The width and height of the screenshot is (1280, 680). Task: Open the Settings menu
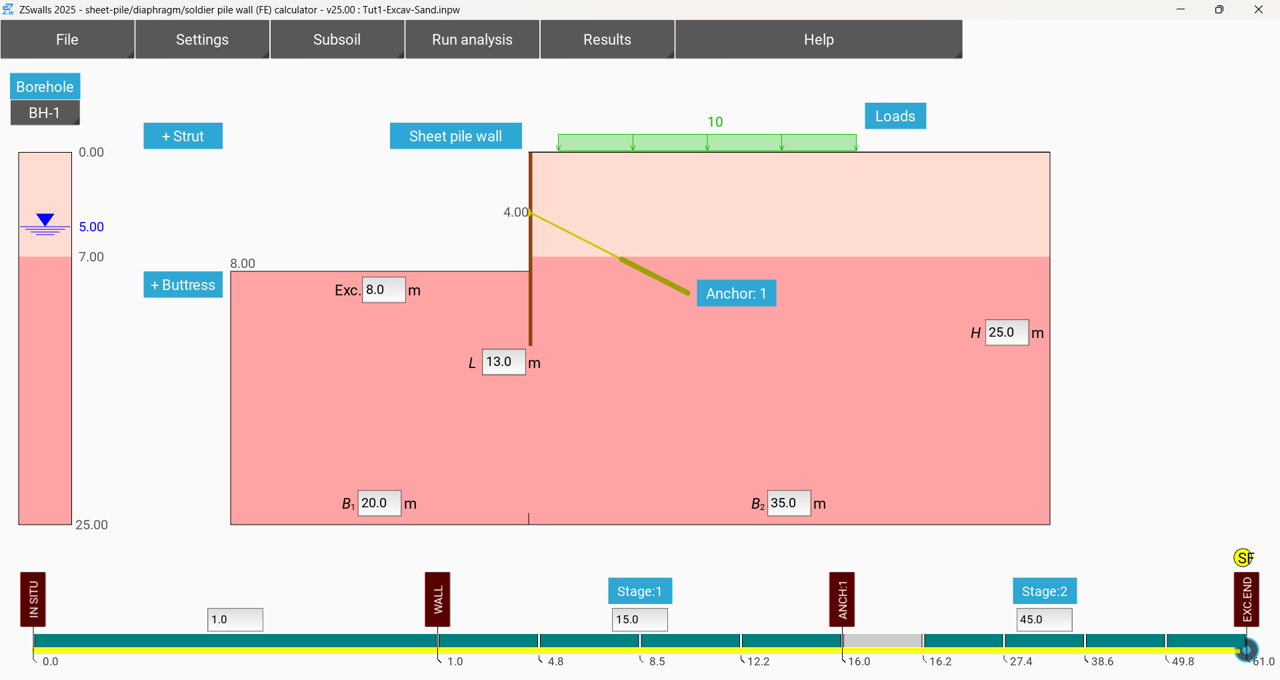coord(202,40)
